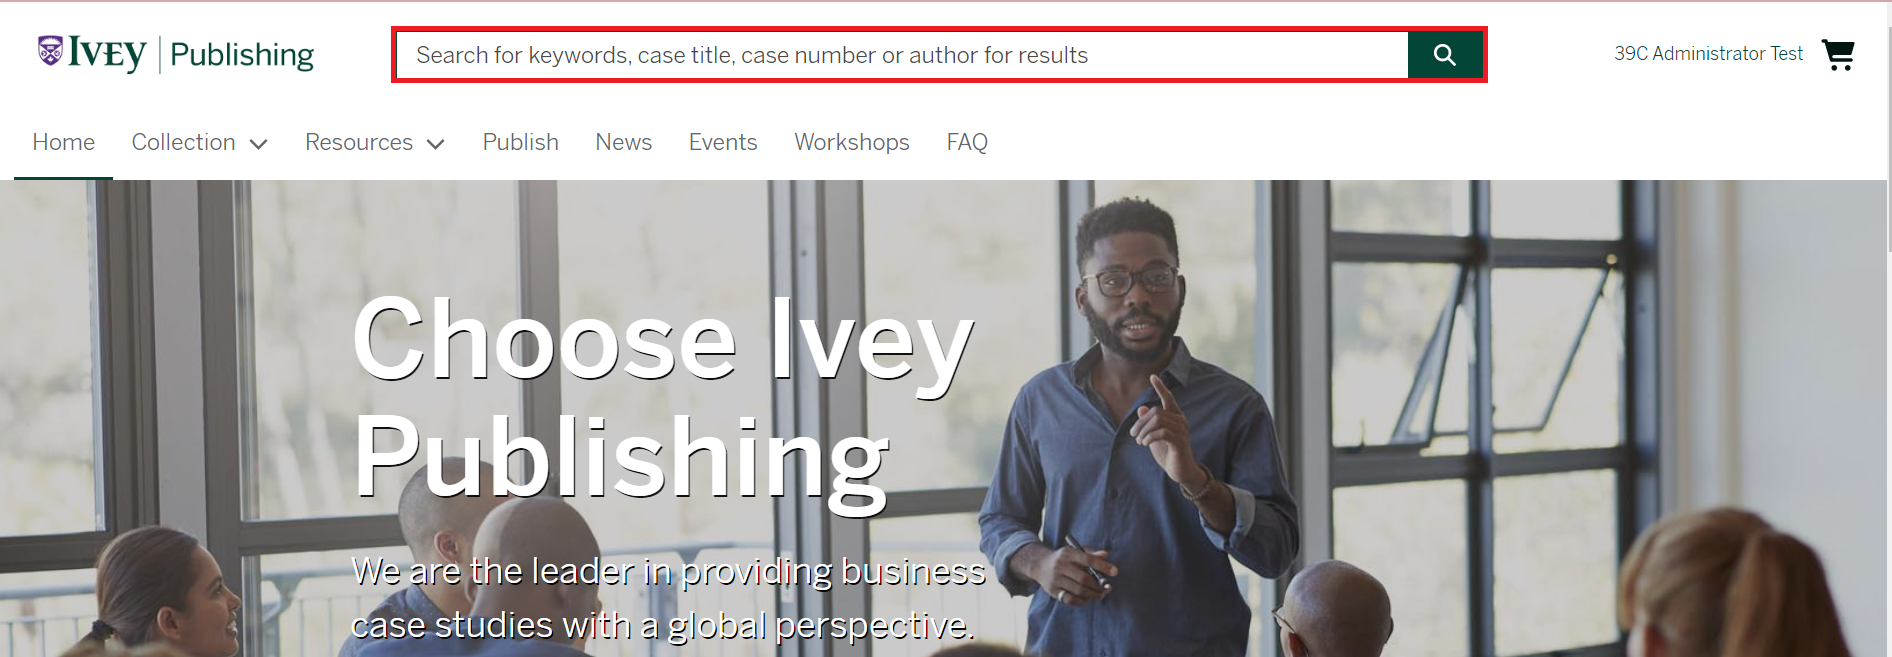Open the Collection menu
1892x657 pixels.
(x=183, y=142)
